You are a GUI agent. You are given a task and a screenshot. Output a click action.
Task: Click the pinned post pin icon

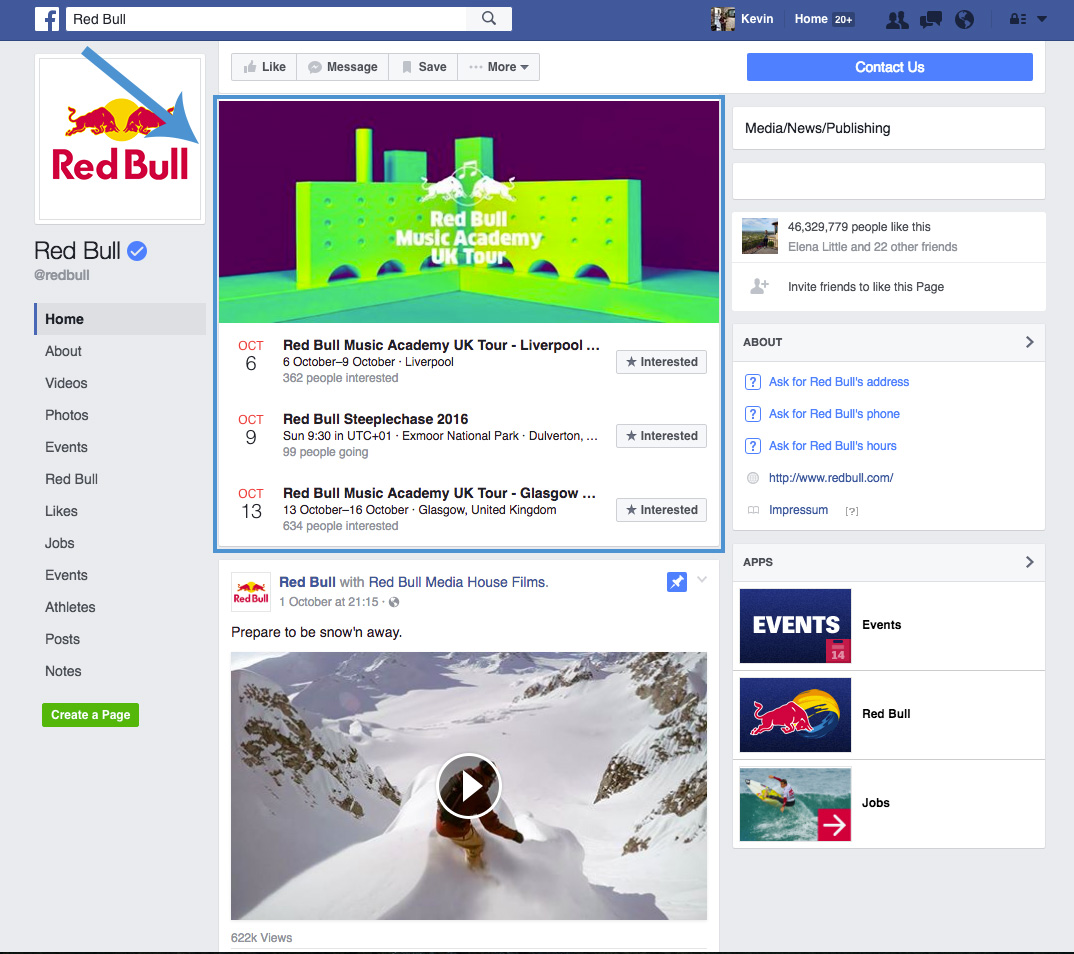coord(677,582)
